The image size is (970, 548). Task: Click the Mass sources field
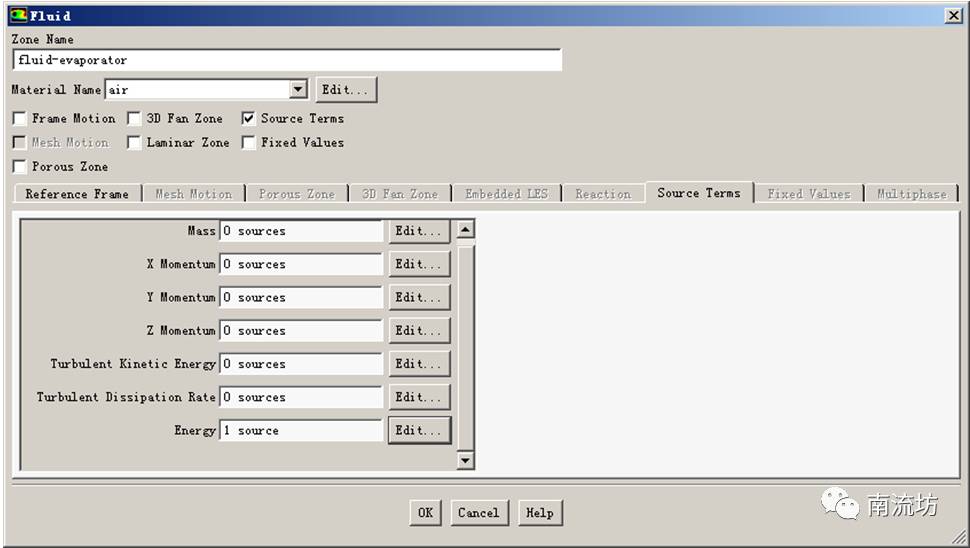[301, 231]
